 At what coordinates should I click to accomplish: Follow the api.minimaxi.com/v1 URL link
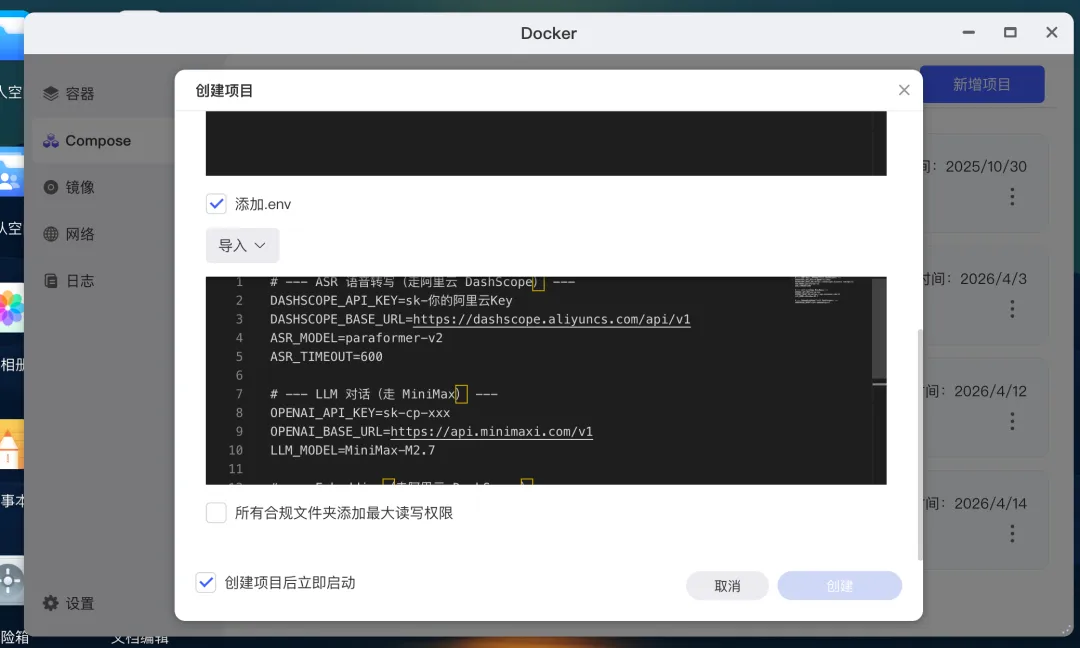[491, 431]
